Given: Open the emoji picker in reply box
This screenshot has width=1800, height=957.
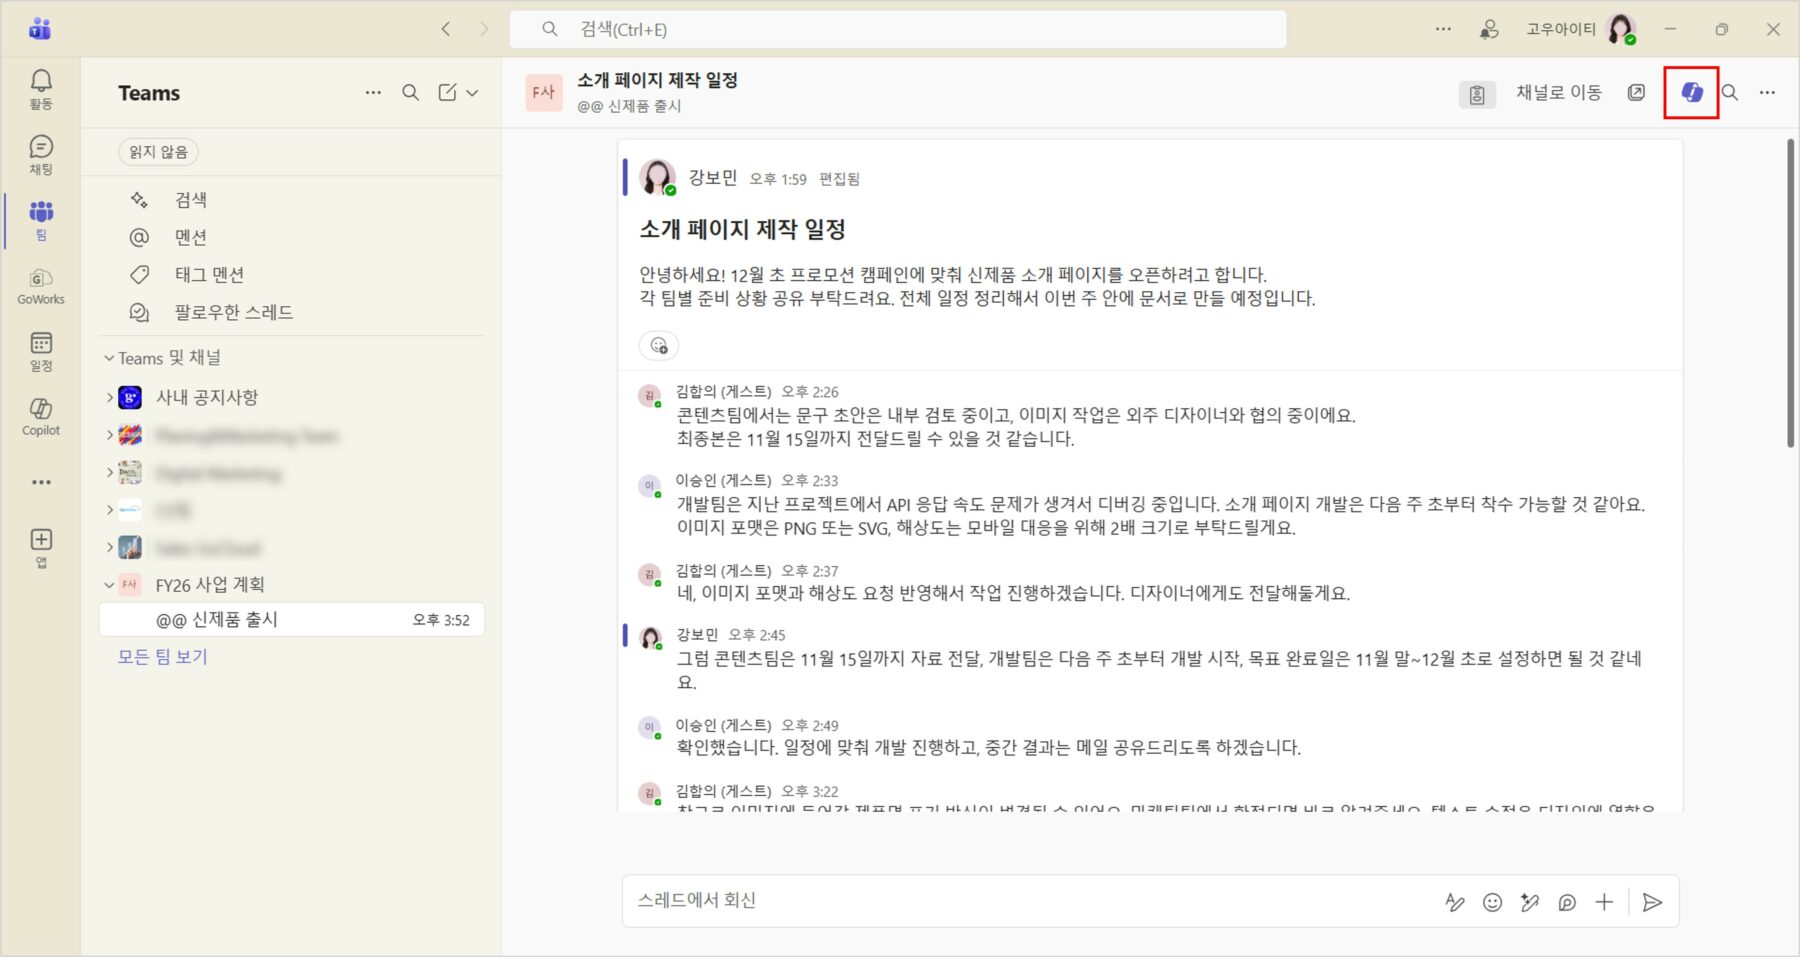Looking at the screenshot, I should [1492, 902].
